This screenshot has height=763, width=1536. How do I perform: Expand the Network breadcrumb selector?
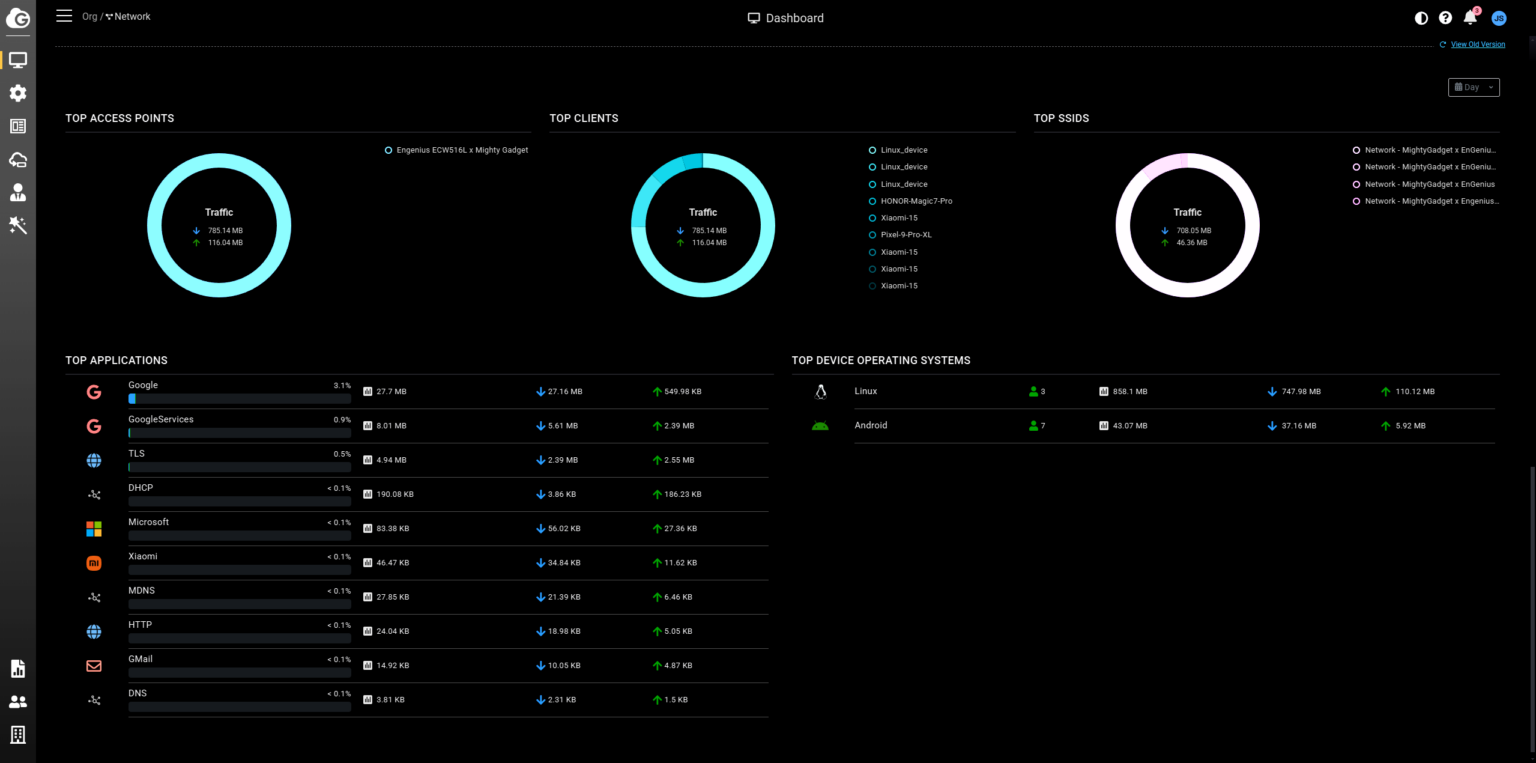coord(131,16)
